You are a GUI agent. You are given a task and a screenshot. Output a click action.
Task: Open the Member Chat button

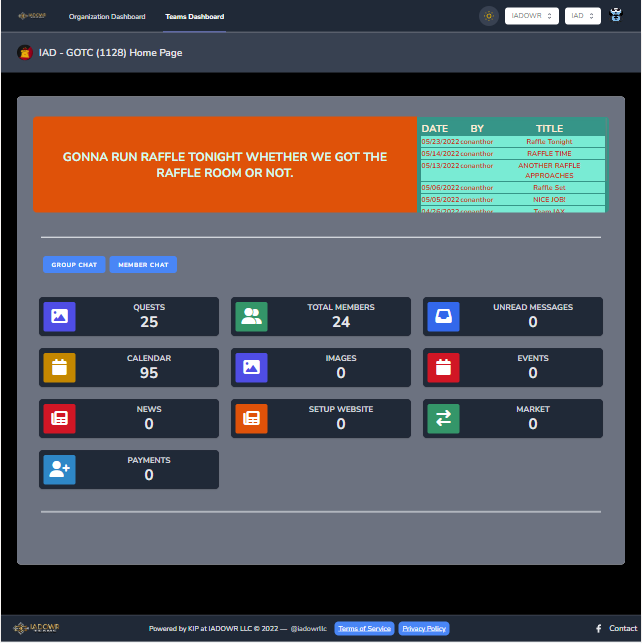pos(143,265)
